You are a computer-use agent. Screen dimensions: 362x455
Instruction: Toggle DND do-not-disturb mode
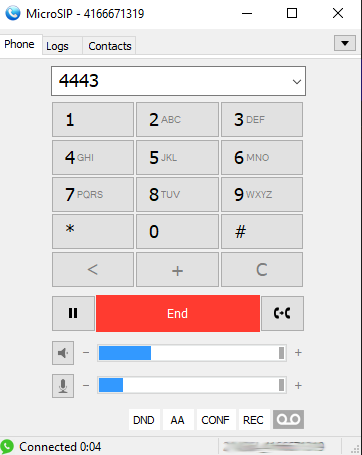pyautogui.click(x=144, y=420)
